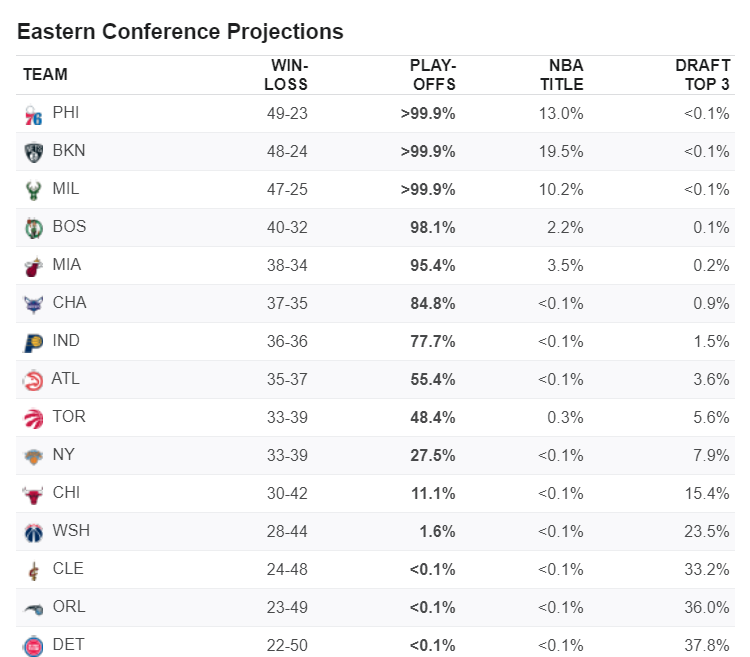Click the Charlotte Hornets logo icon
The height and width of the screenshot is (657, 750).
point(33,305)
